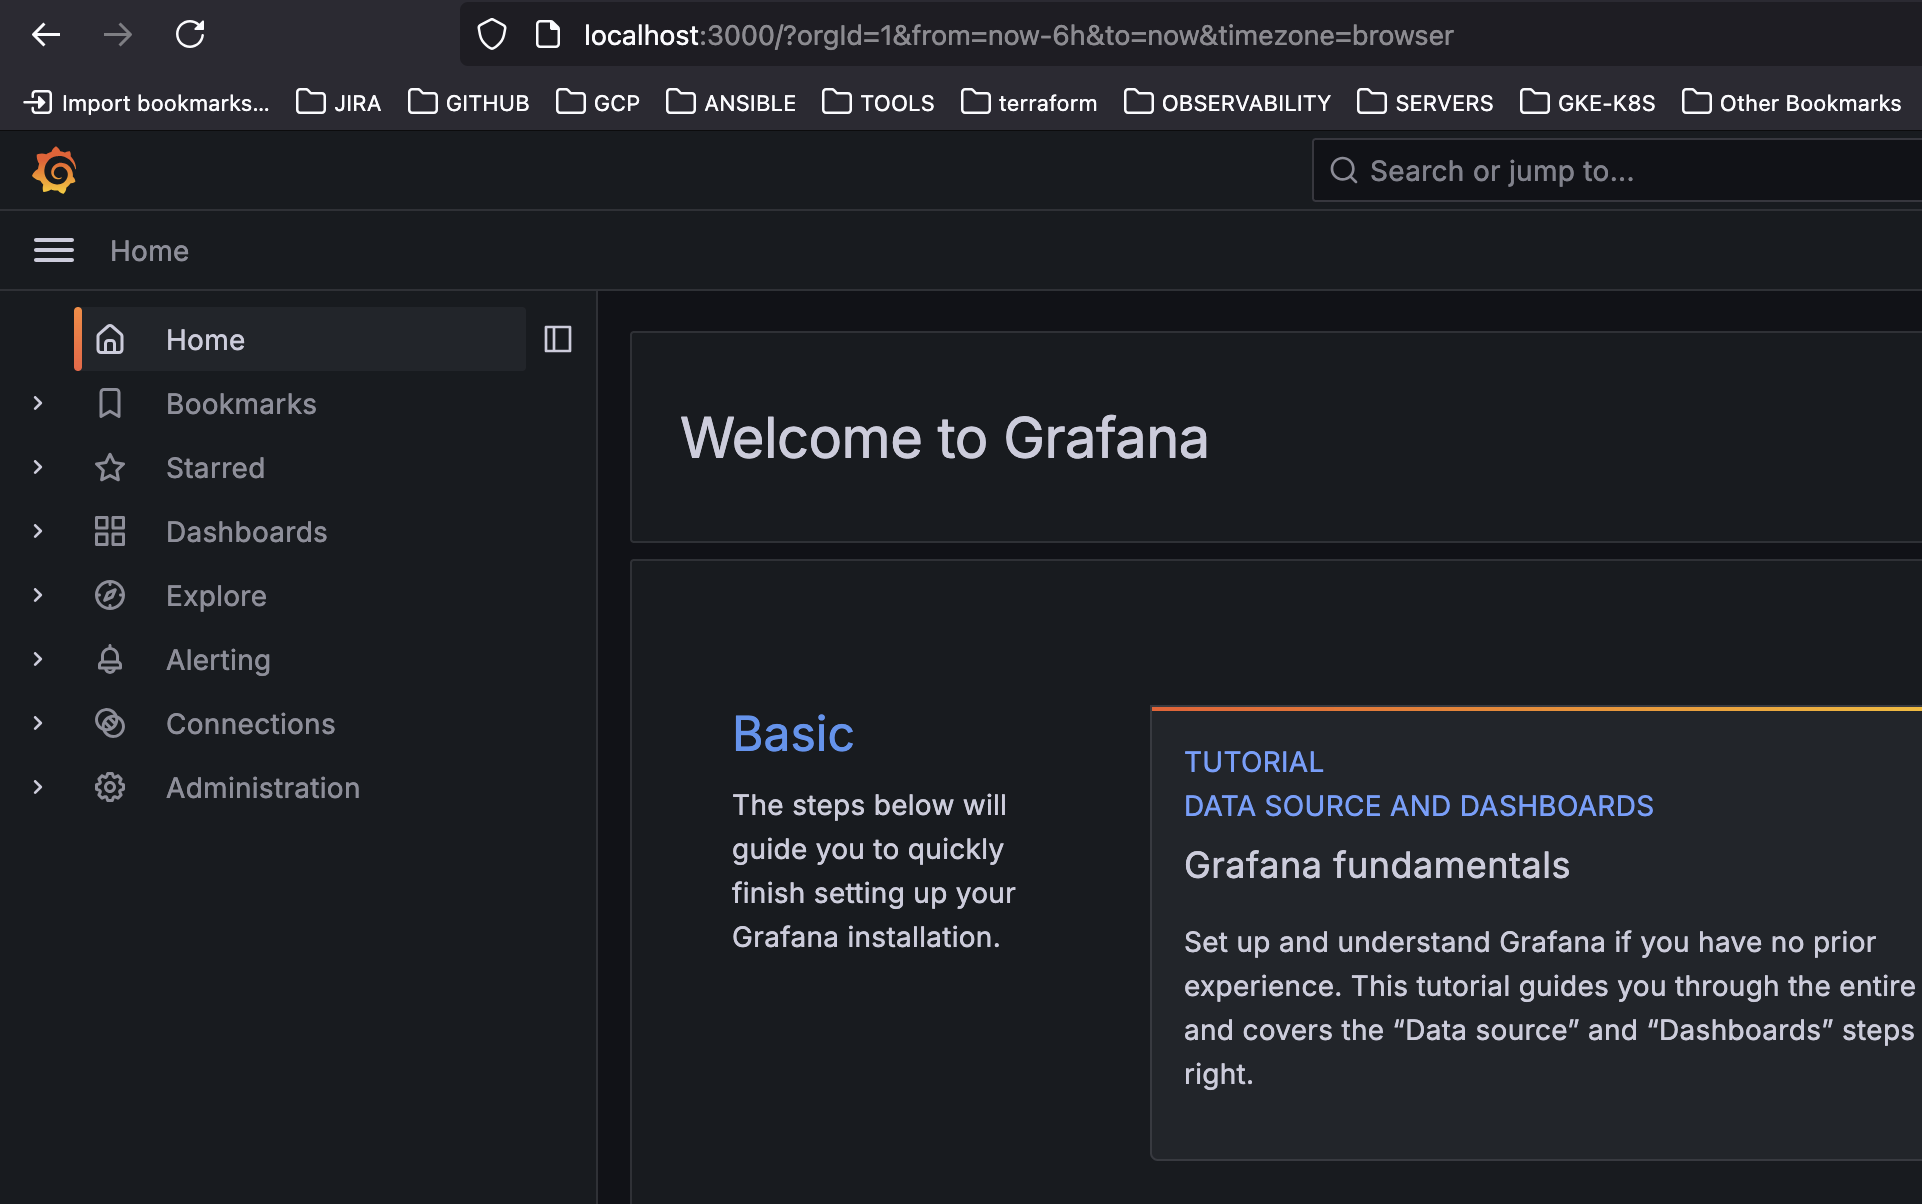The height and width of the screenshot is (1204, 1922).
Task: Expand the Bookmarks section chevron
Action: pos(38,403)
